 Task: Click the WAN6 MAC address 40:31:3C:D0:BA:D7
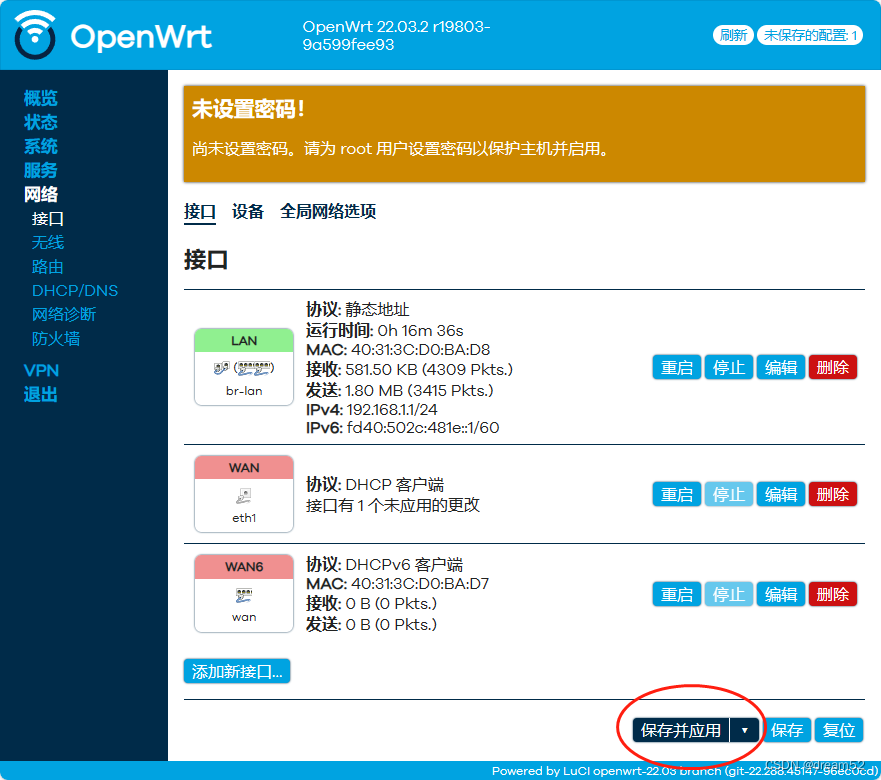(420, 583)
